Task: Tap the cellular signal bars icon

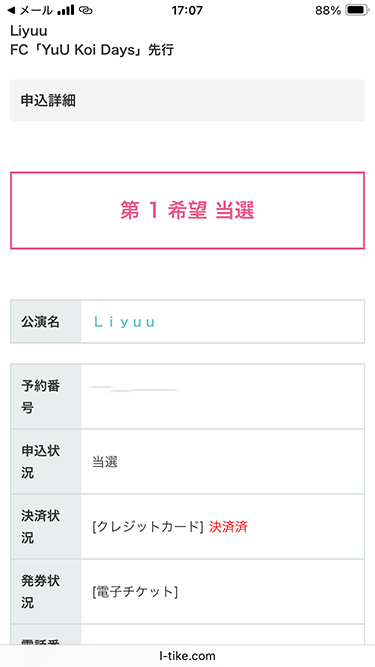Action: coord(65,10)
